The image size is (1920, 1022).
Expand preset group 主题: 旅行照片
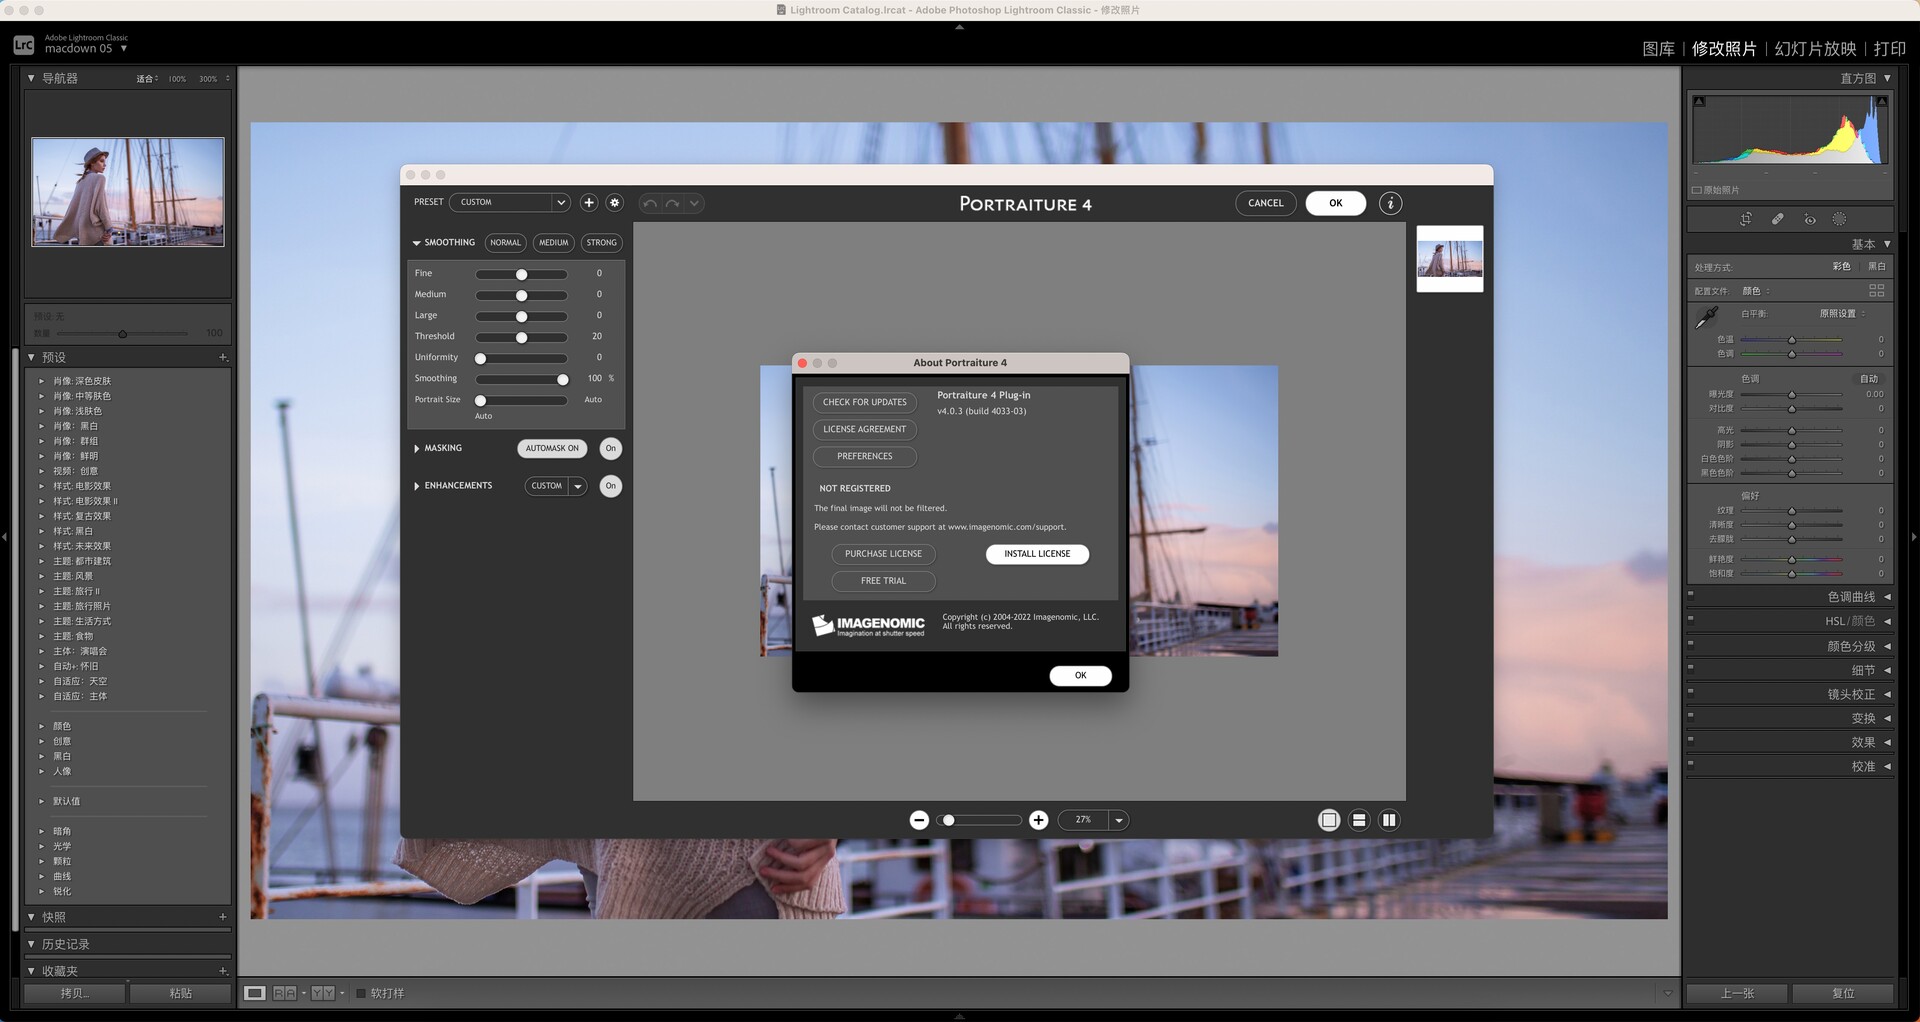click(x=41, y=606)
